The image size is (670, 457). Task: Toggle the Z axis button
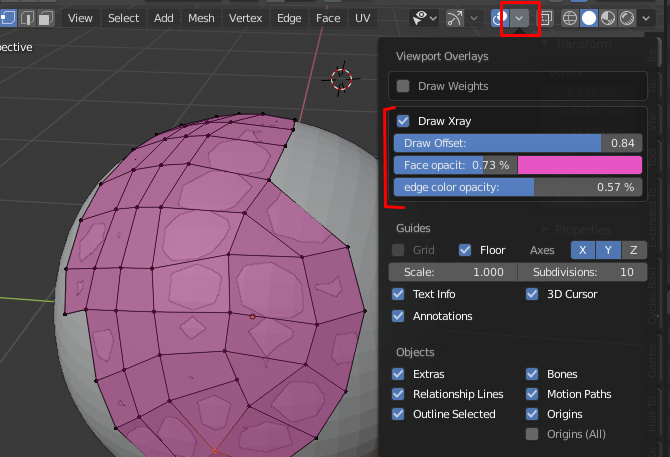[x=632, y=250]
